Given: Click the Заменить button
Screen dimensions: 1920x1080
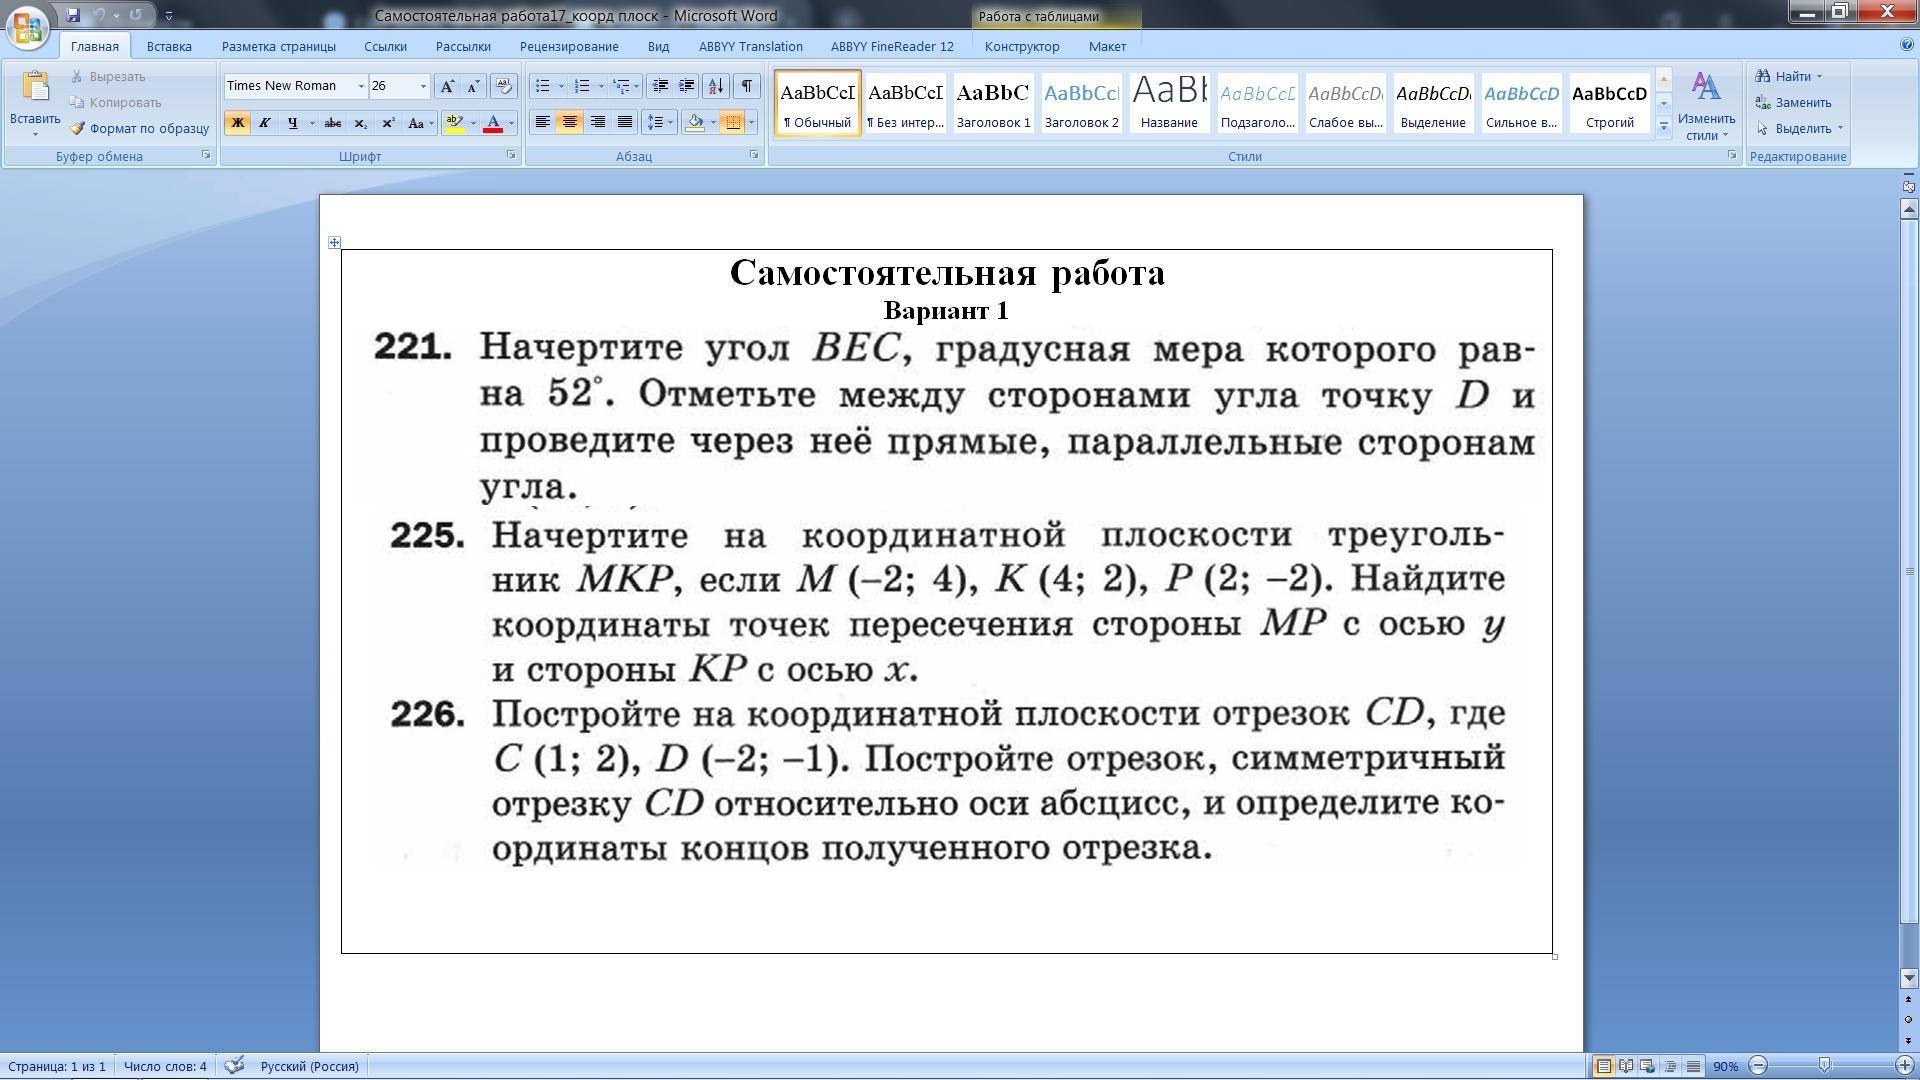Looking at the screenshot, I should 1802,102.
